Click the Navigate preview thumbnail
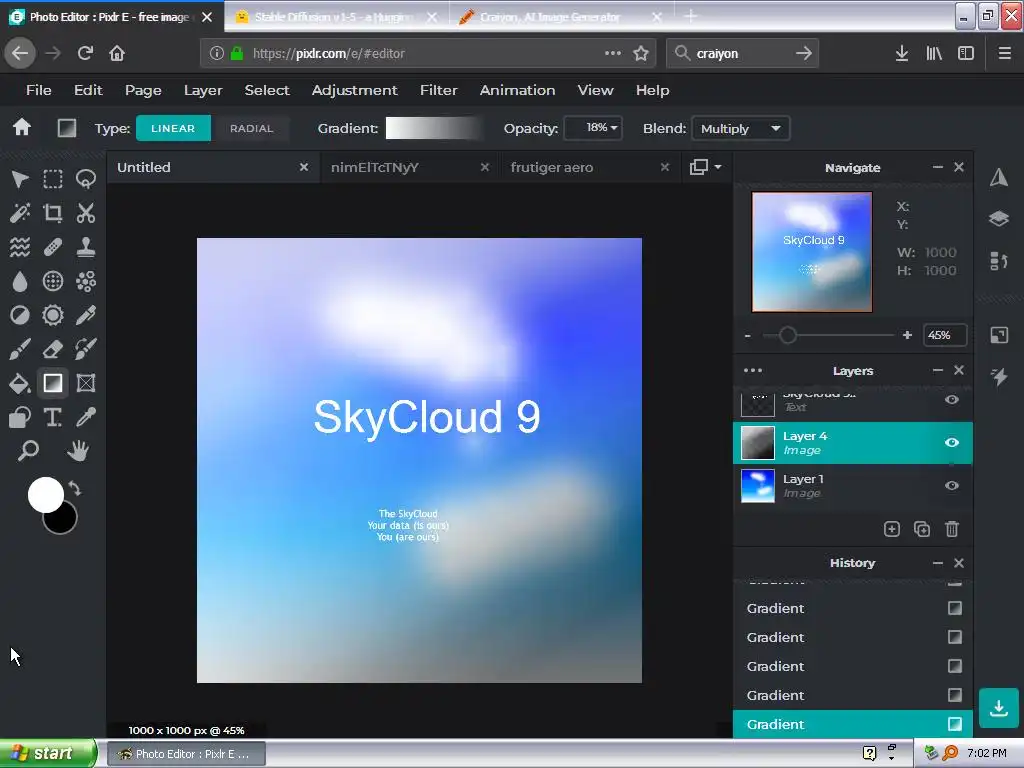 (812, 251)
